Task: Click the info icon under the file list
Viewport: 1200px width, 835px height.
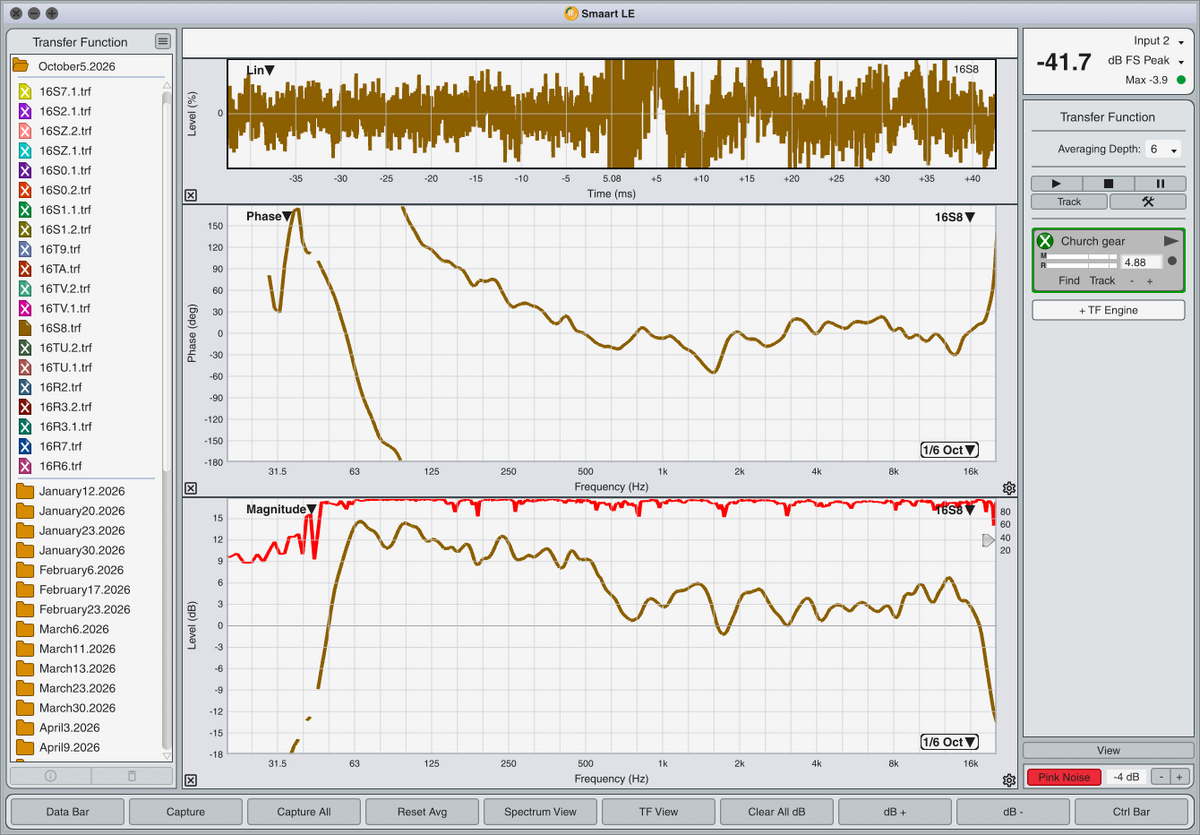Action: point(51,775)
